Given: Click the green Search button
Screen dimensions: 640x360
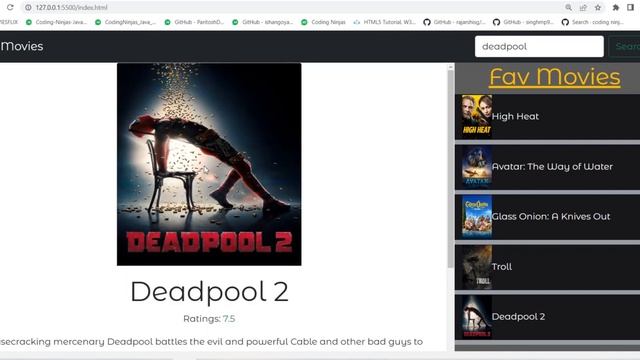Looking at the screenshot, I should click(x=624, y=47).
